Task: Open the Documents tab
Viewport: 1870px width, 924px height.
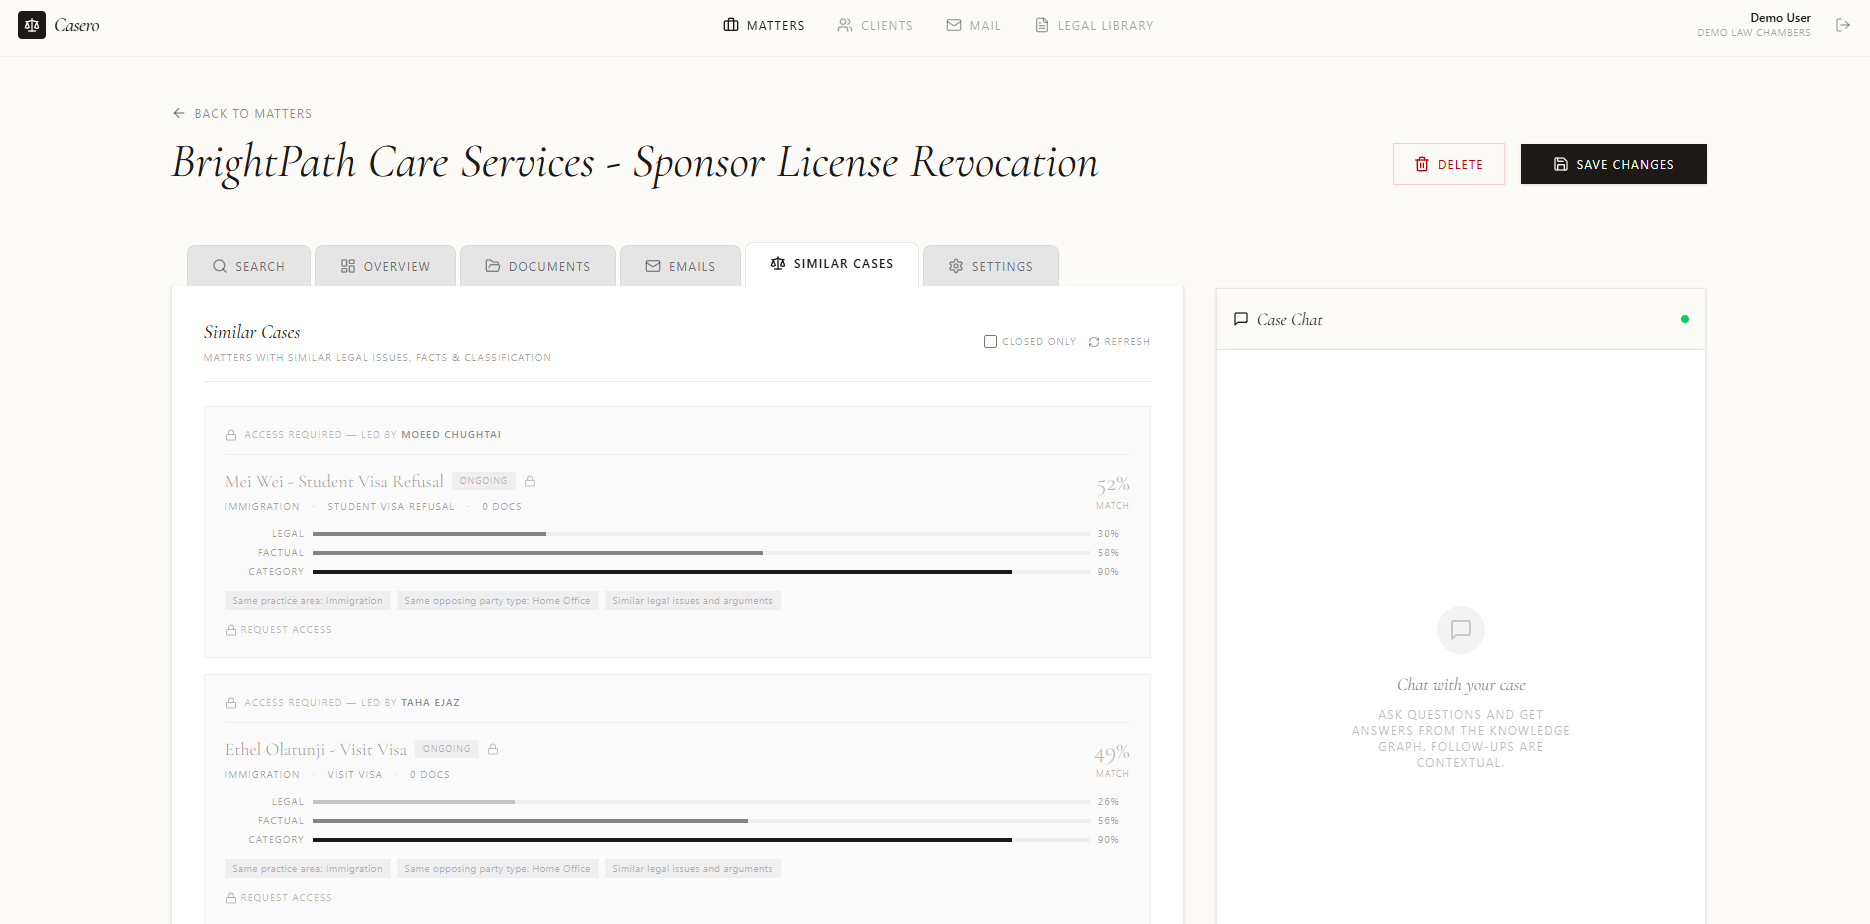Action: [x=538, y=266]
